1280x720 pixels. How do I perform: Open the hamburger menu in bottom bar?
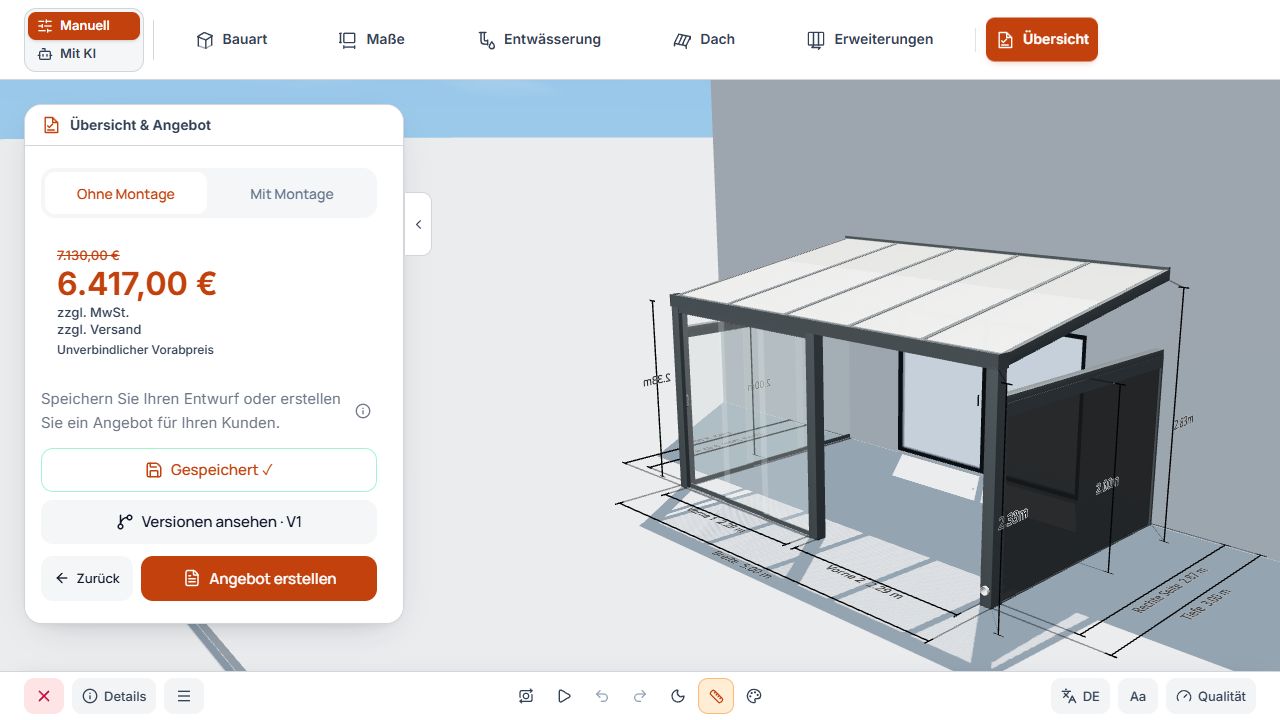click(x=184, y=696)
